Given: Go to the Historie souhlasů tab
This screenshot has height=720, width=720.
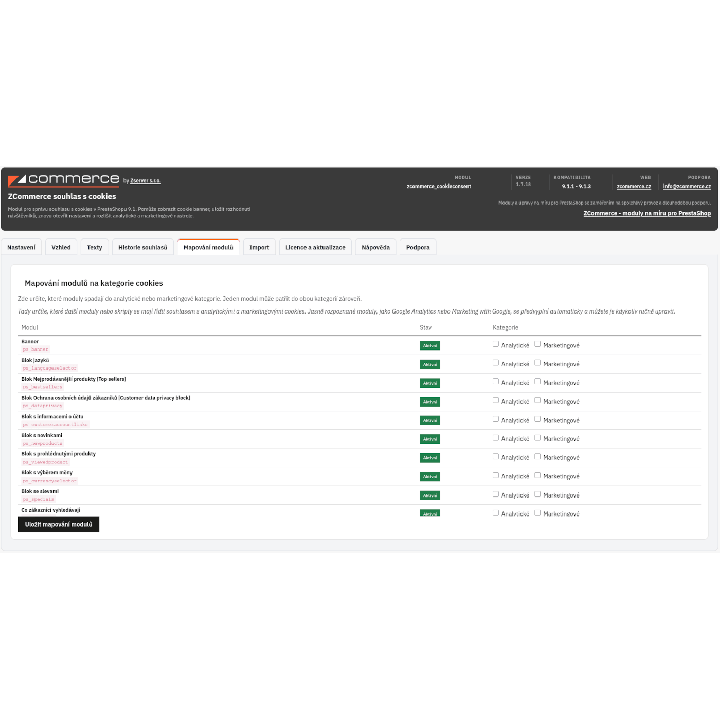Looking at the screenshot, I should click(x=143, y=247).
